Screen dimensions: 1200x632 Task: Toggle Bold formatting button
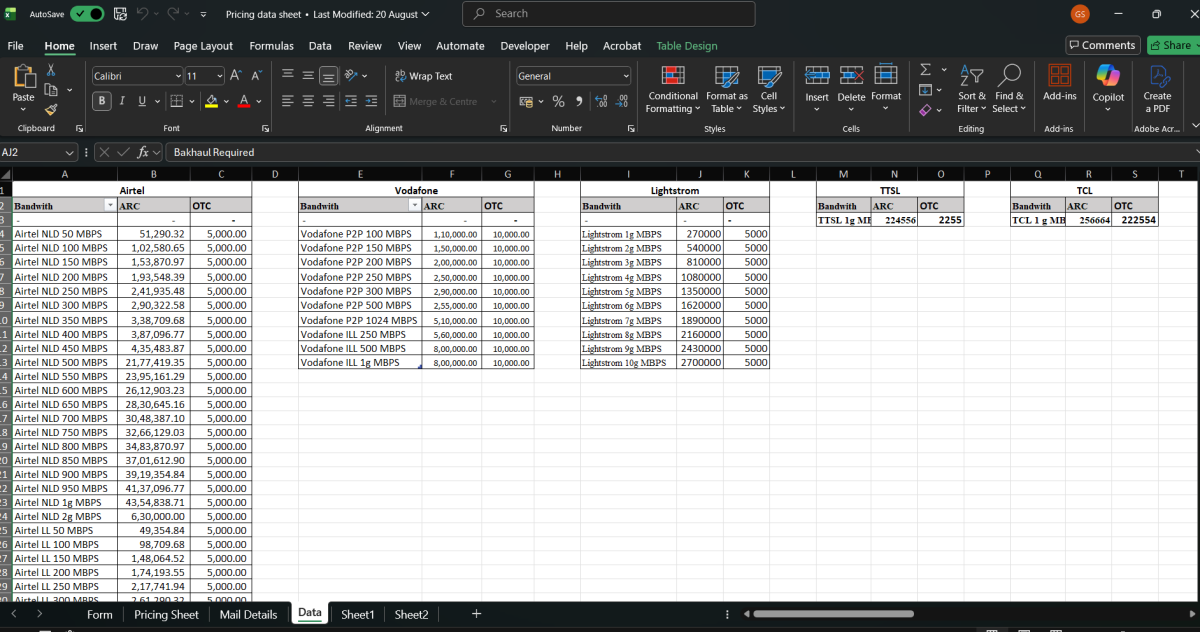coord(102,101)
